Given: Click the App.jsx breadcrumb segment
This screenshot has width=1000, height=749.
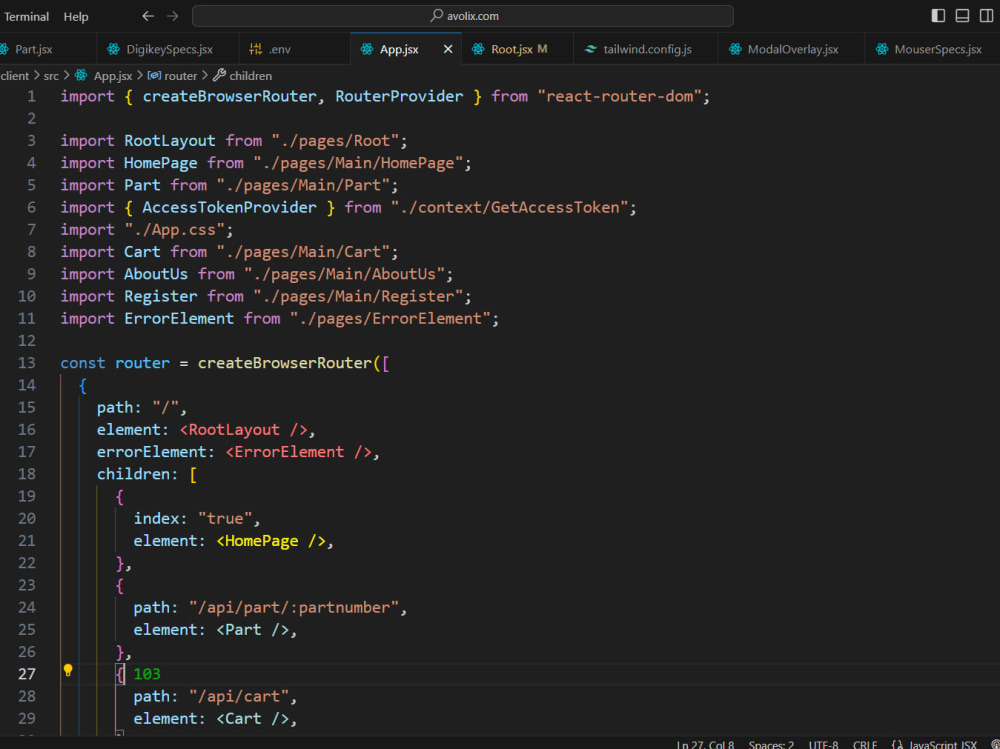Looking at the screenshot, I should click(x=113, y=76).
